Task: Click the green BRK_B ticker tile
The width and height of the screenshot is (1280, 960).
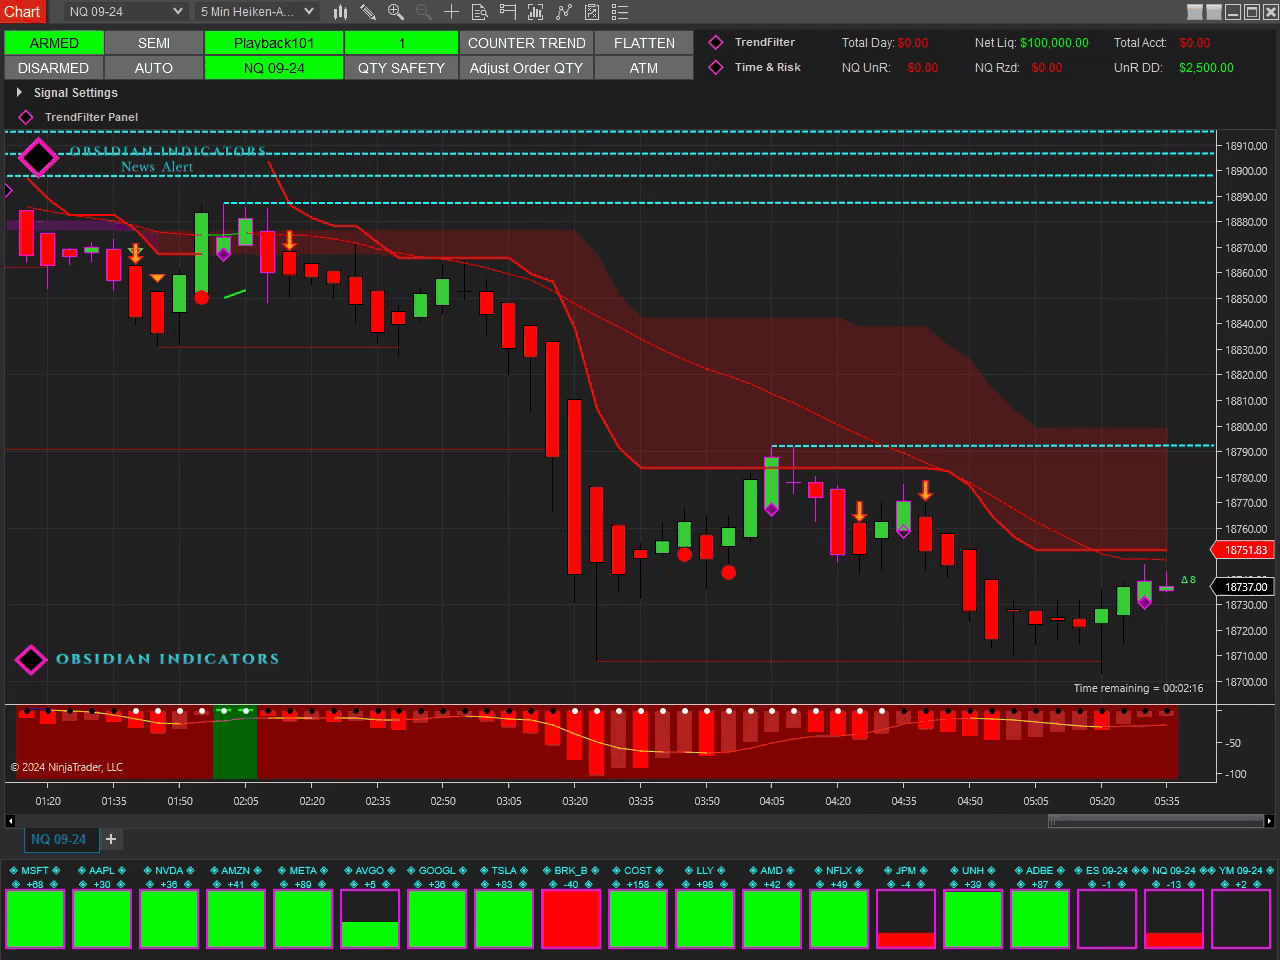Action: point(571,918)
